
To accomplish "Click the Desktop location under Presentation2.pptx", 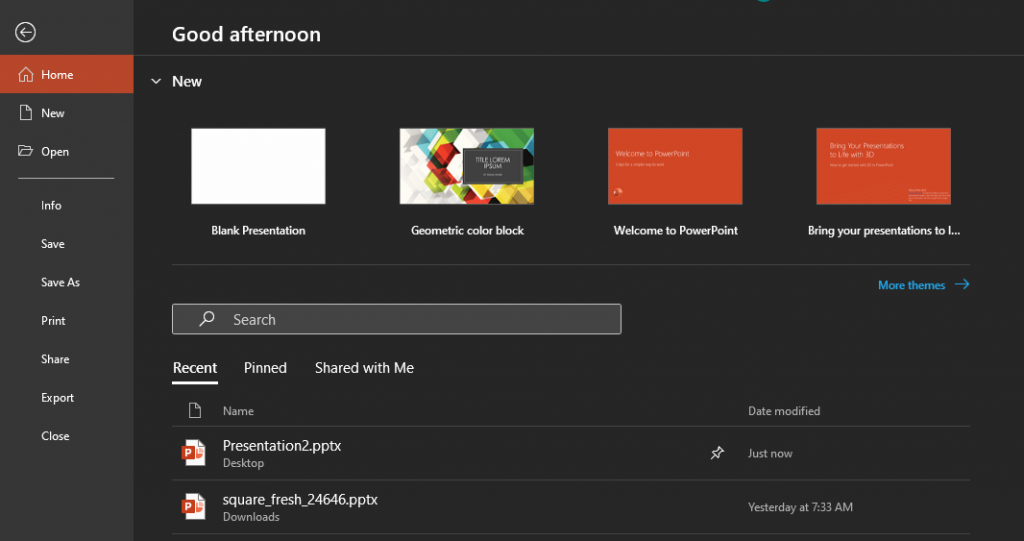I will [244, 463].
